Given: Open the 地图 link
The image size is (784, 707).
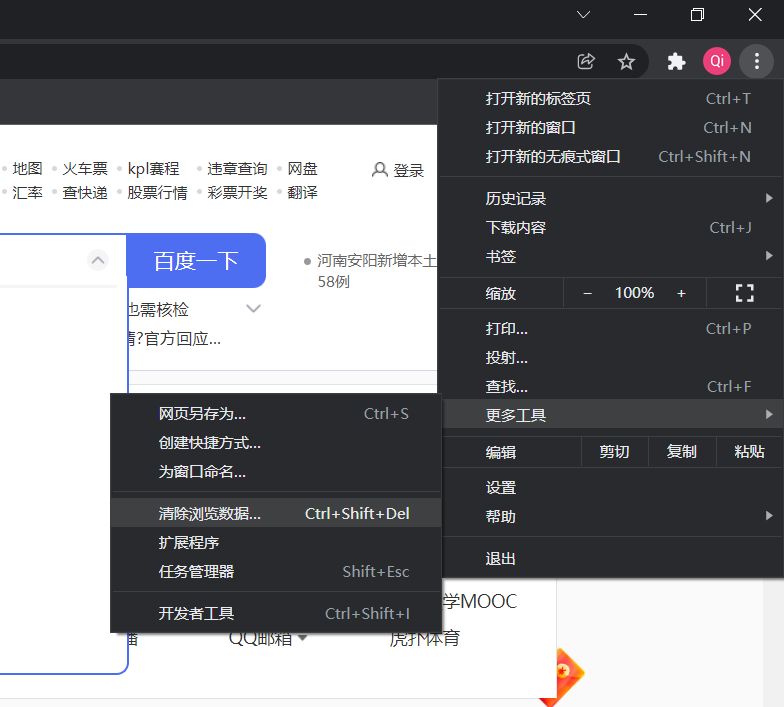Looking at the screenshot, I should tap(28, 168).
